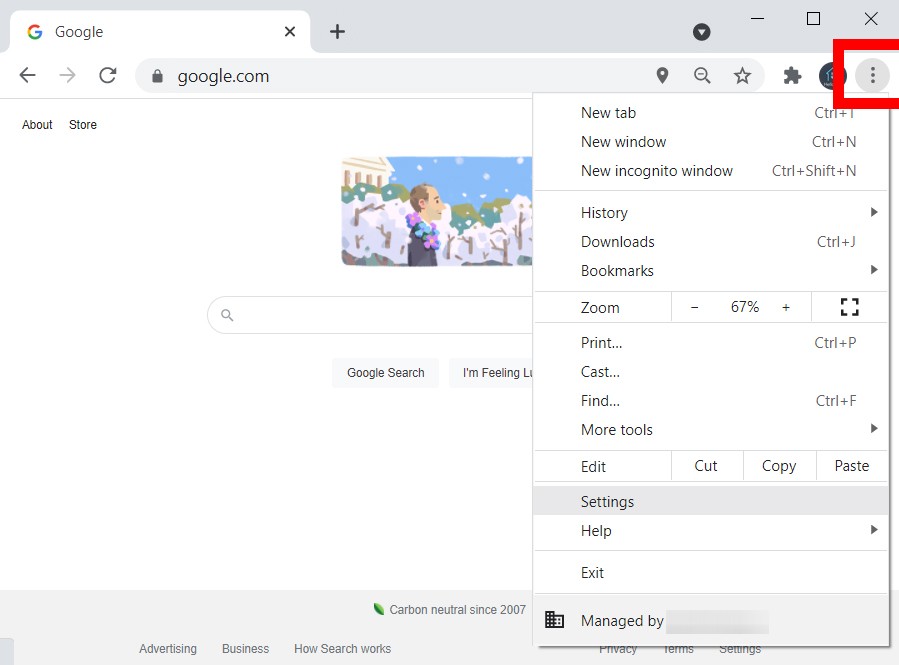Go back using the back arrow
899x665 pixels.
tap(28, 75)
